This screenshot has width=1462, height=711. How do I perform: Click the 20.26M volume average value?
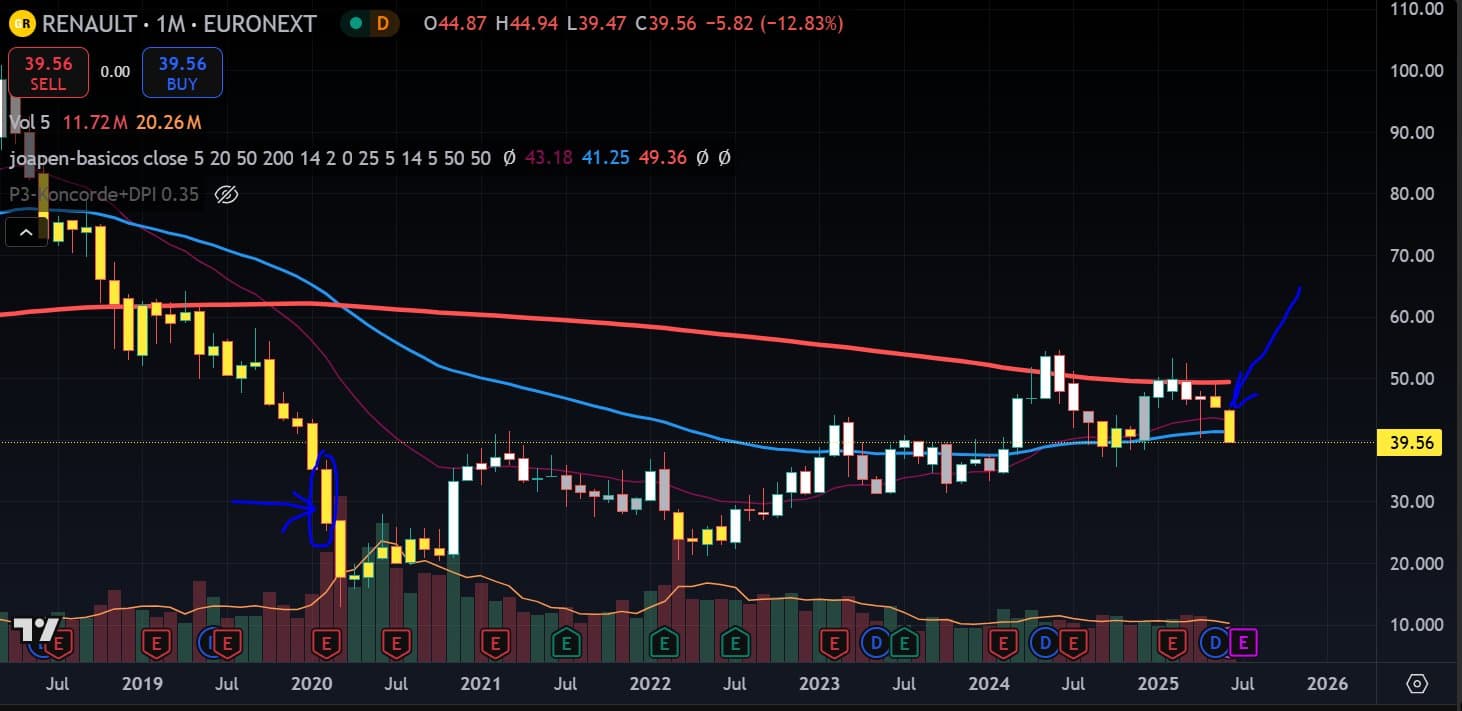point(167,123)
